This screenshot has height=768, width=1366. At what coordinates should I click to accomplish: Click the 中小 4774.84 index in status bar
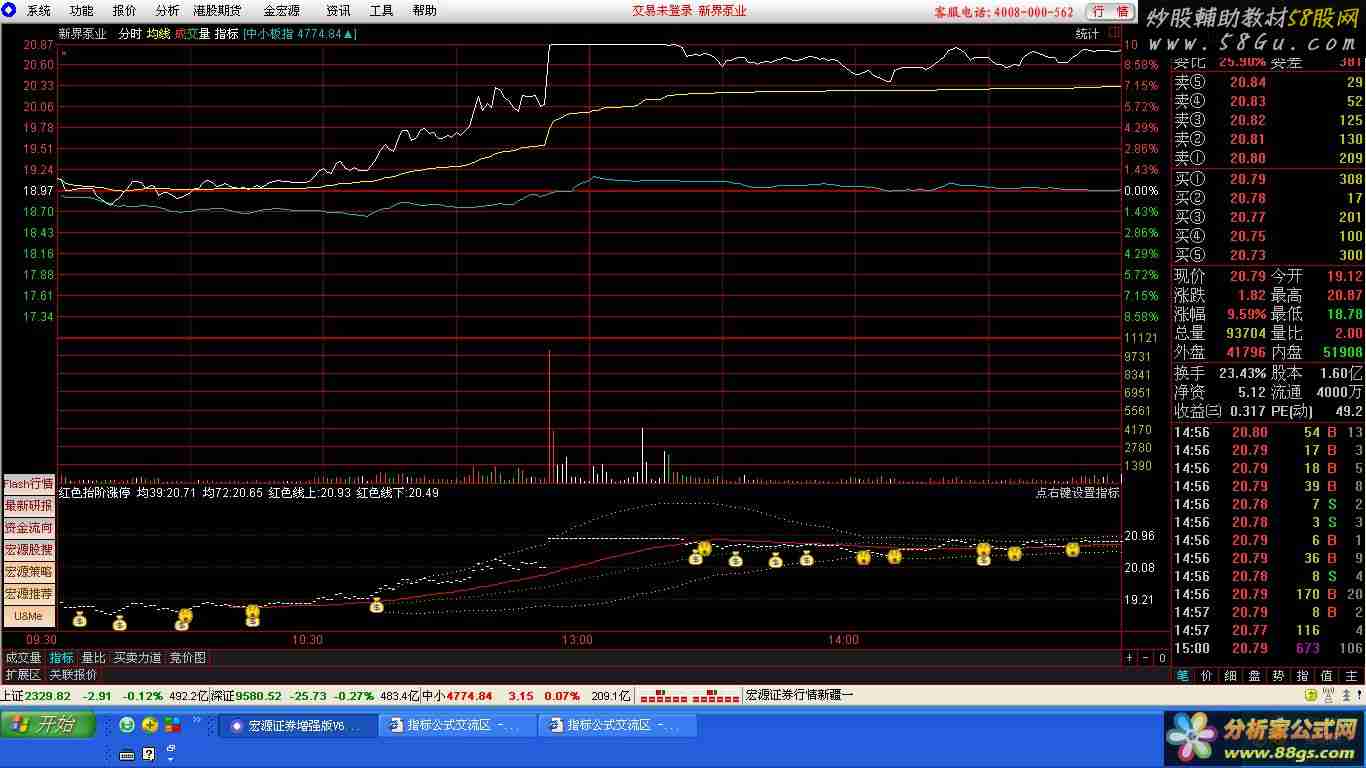tap(456, 695)
